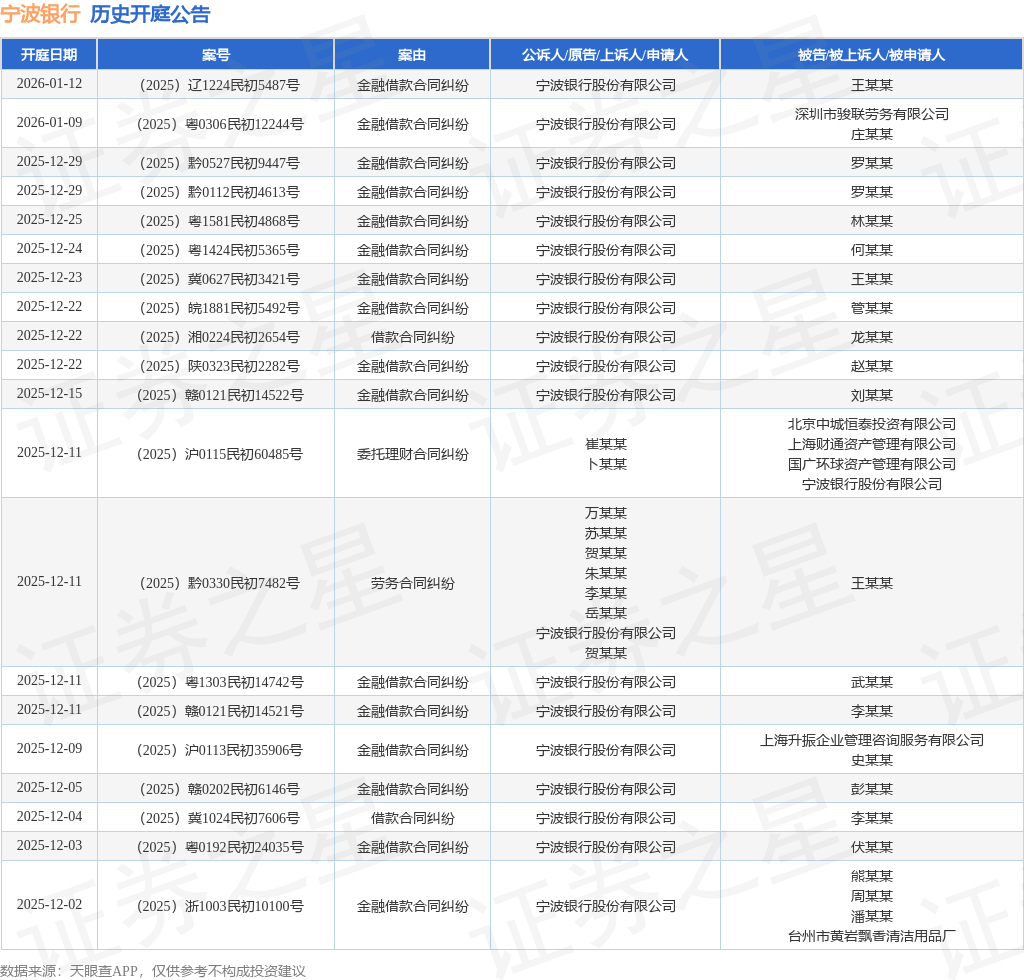This screenshot has height=980, width=1024.
Task: Select case number (2025)沪0115民初60485号
Action: pyautogui.click(x=219, y=454)
